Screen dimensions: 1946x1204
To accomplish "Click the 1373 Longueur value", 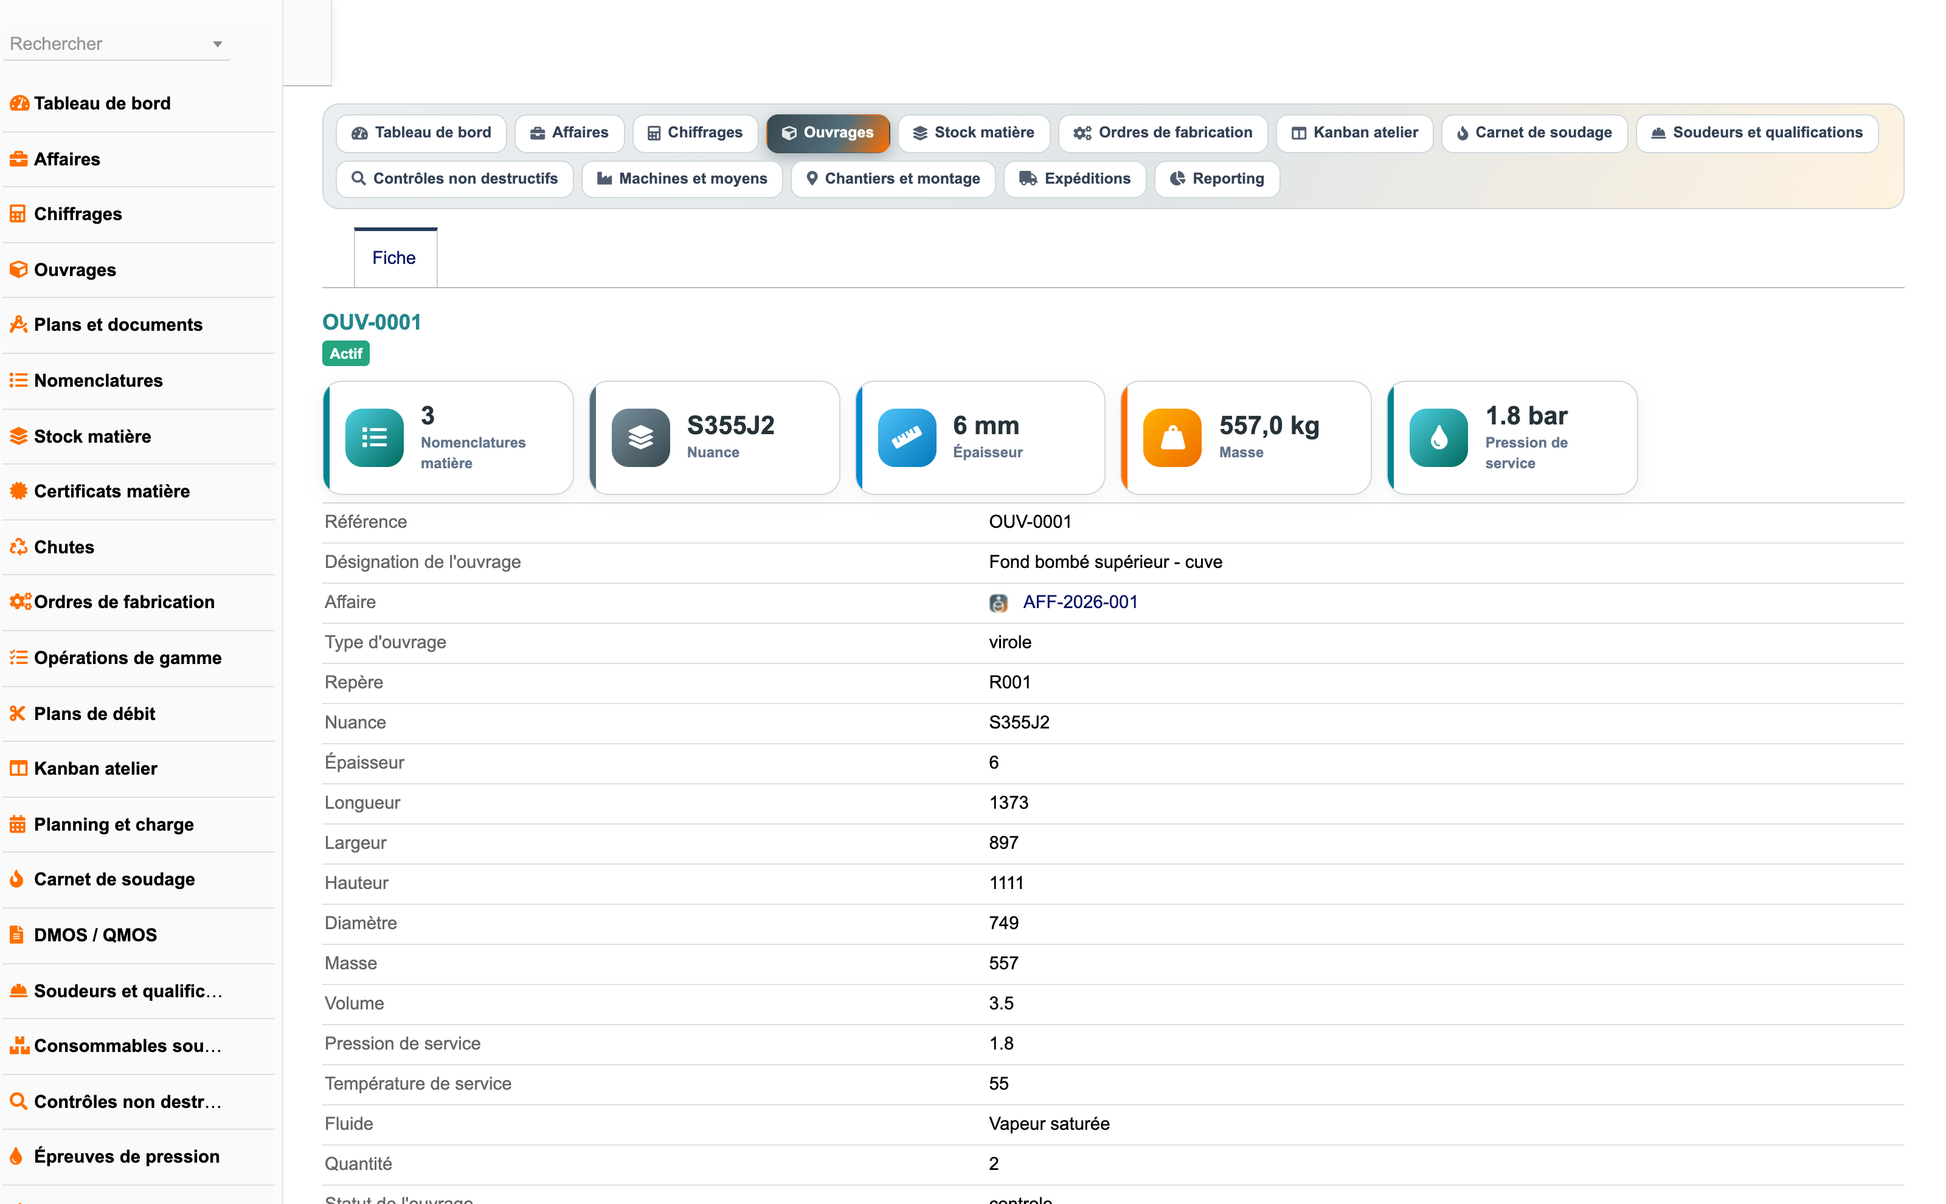I will 1009,803.
